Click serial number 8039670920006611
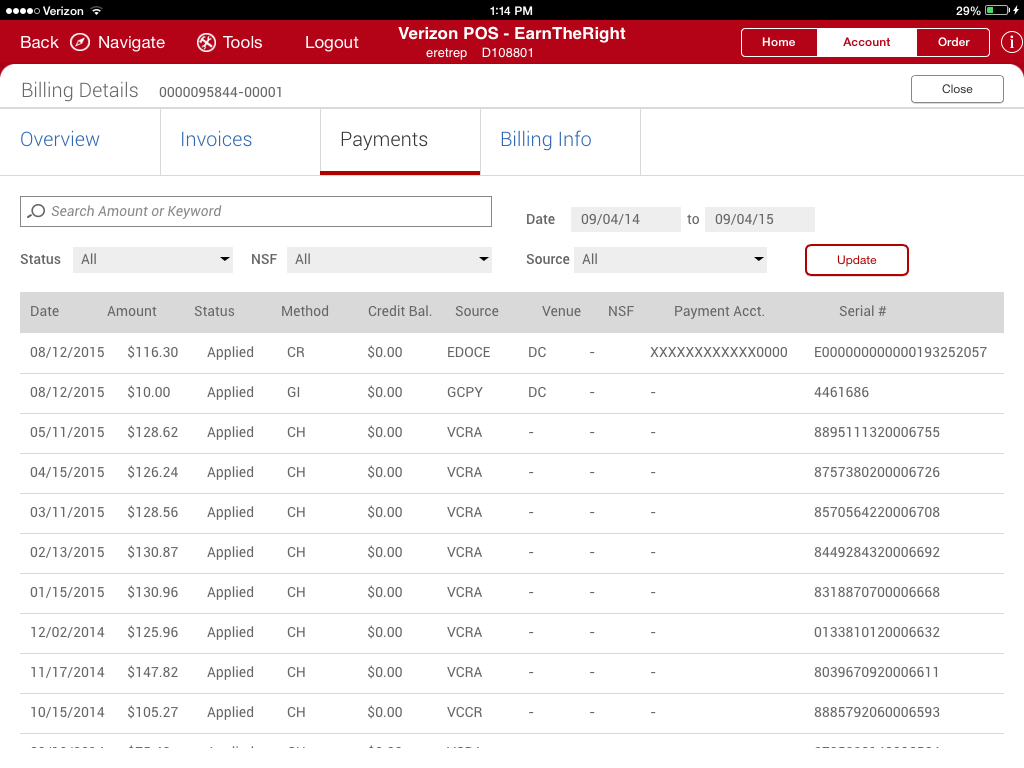The image size is (1024, 768). tap(876, 673)
